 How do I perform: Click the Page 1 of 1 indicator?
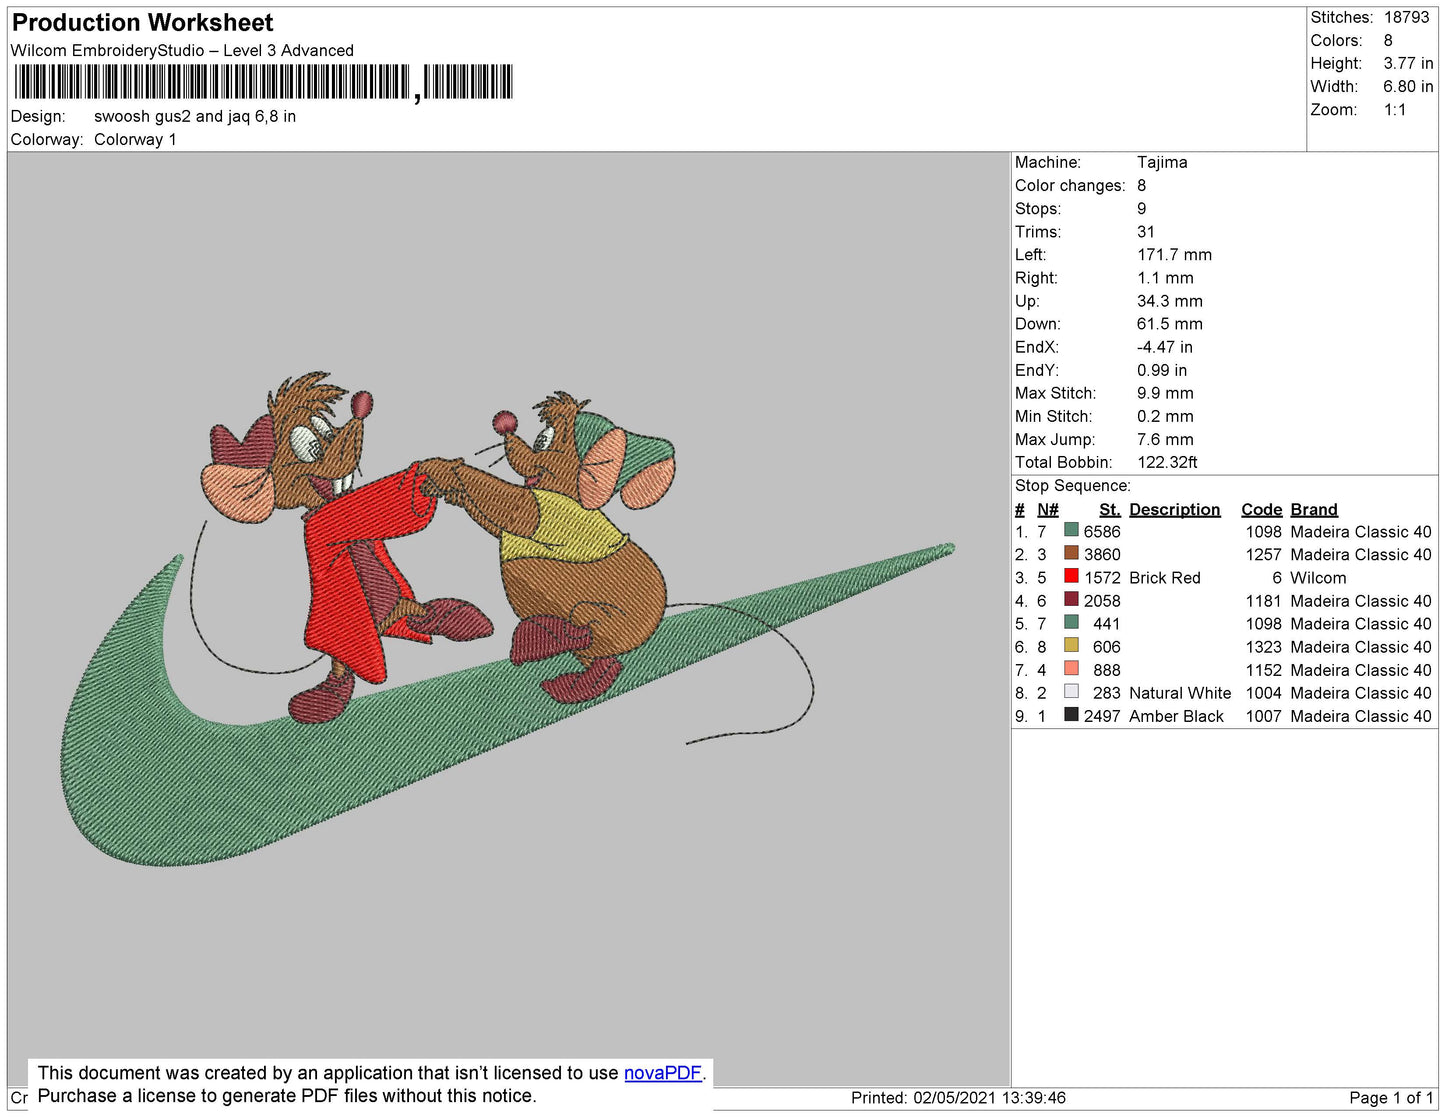click(x=1391, y=1098)
